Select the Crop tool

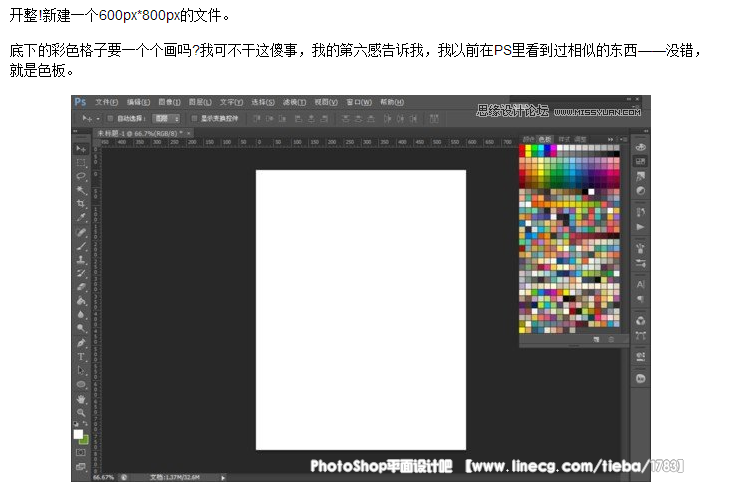pos(81,204)
